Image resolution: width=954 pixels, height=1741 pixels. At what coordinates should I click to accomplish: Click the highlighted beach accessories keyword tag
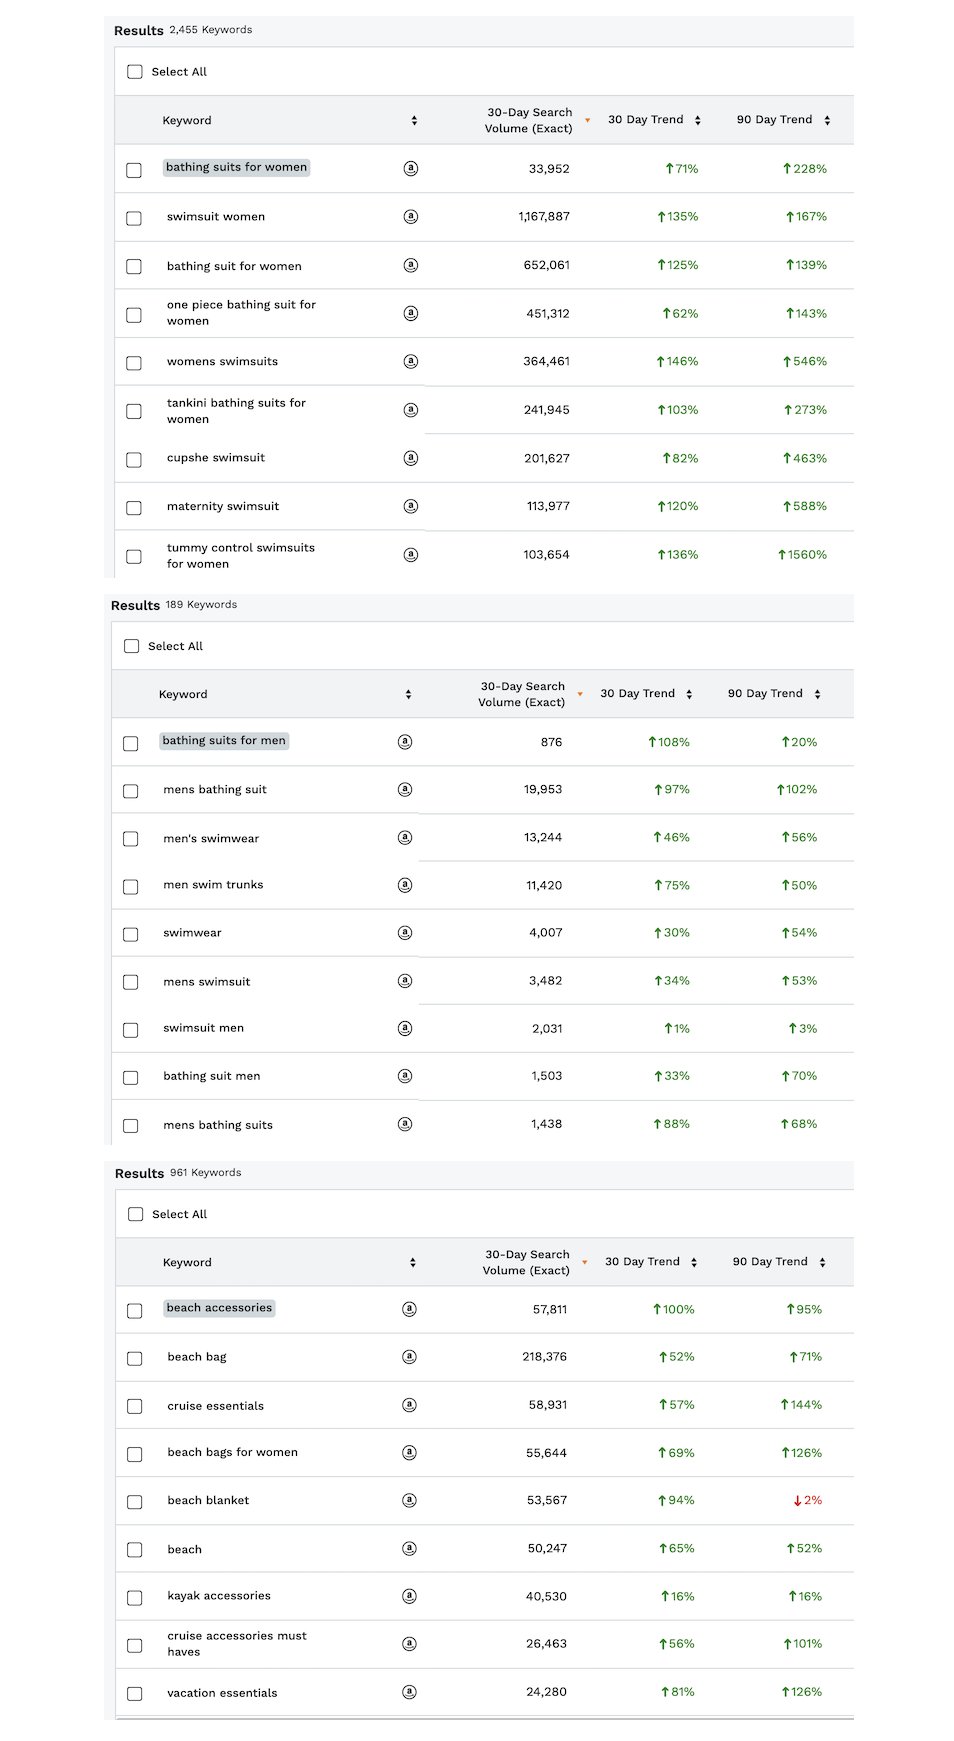(219, 1308)
